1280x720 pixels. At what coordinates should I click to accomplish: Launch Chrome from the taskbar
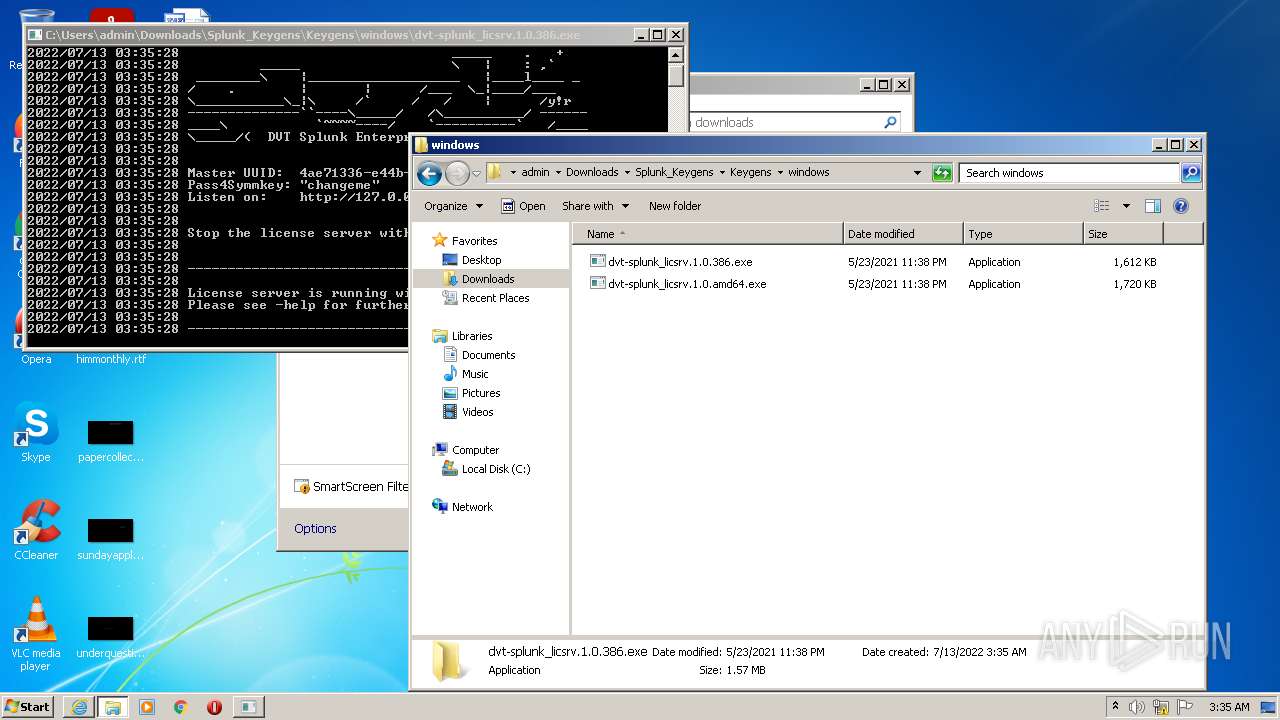[181, 707]
